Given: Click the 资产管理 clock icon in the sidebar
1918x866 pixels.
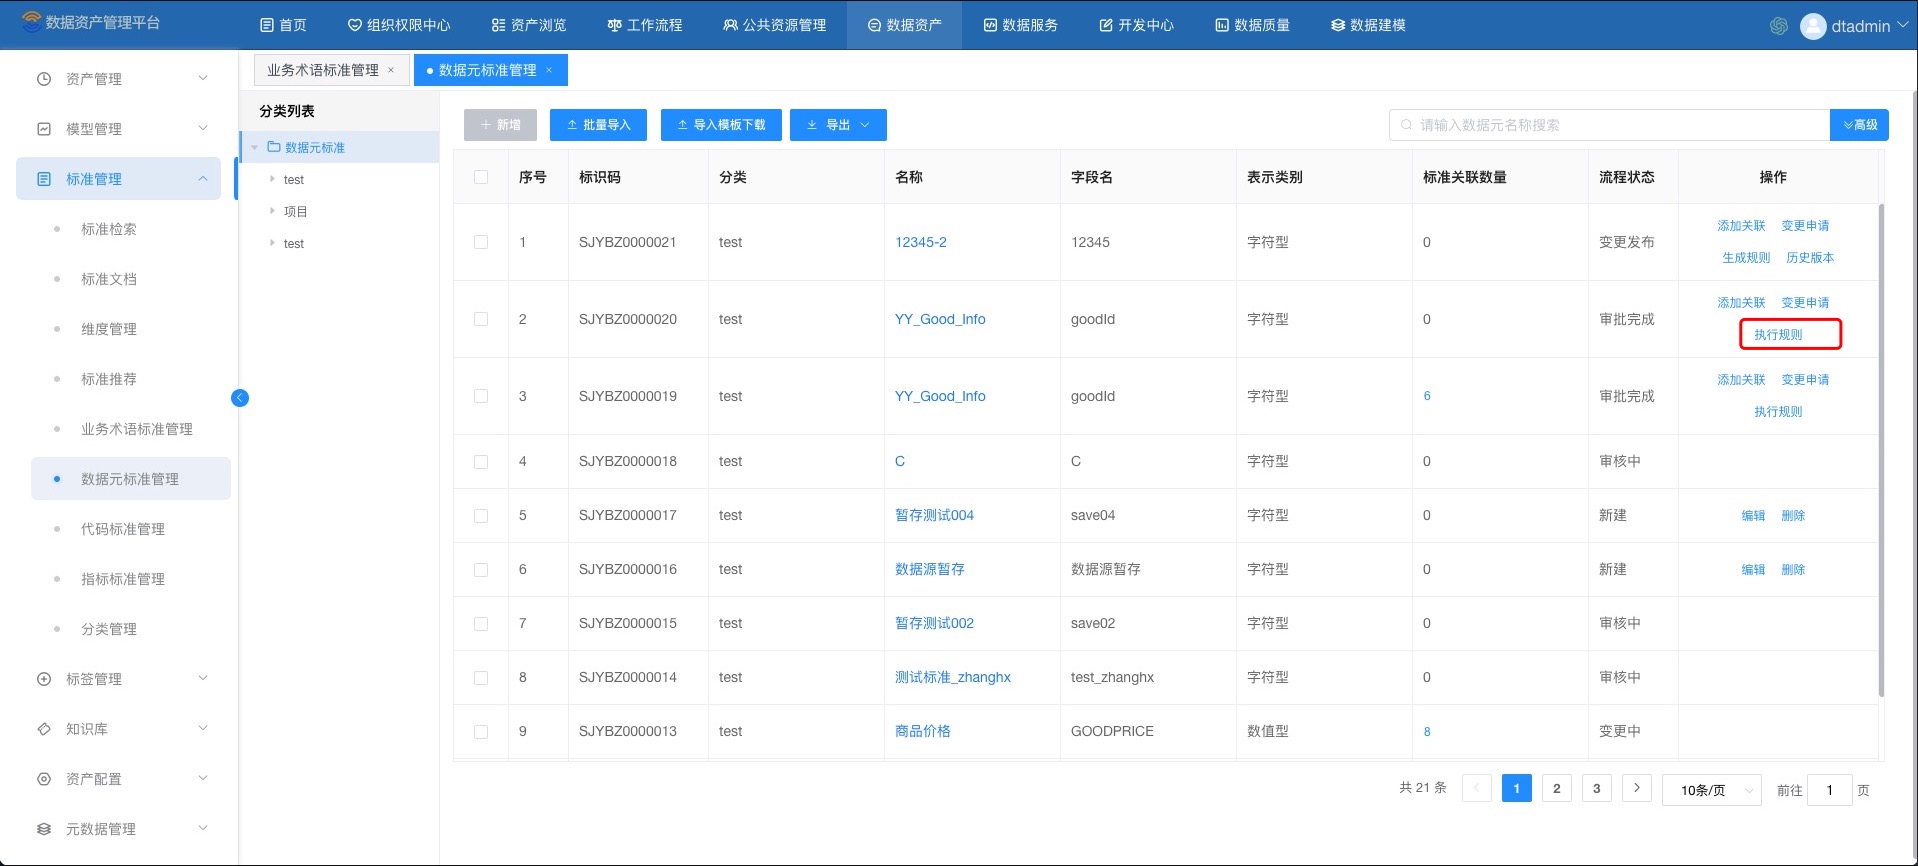Looking at the screenshot, I should [44, 79].
